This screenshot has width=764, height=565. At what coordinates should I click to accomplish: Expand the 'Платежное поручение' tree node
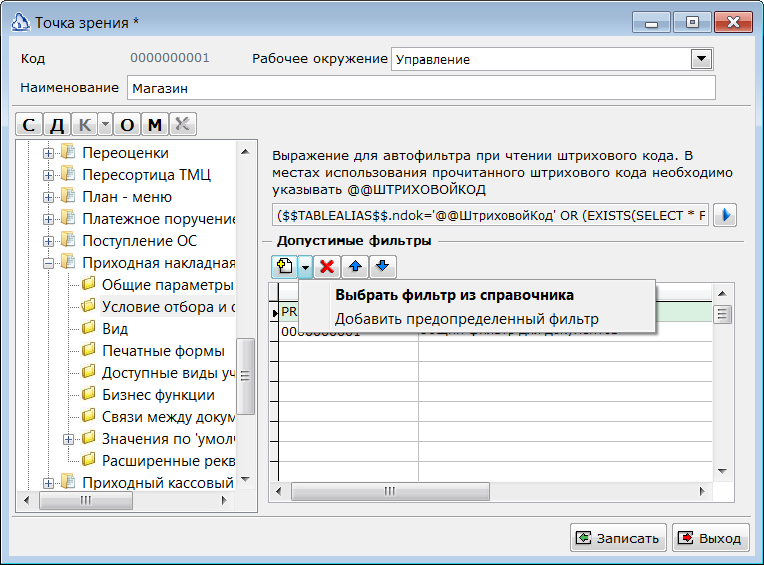[48, 219]
